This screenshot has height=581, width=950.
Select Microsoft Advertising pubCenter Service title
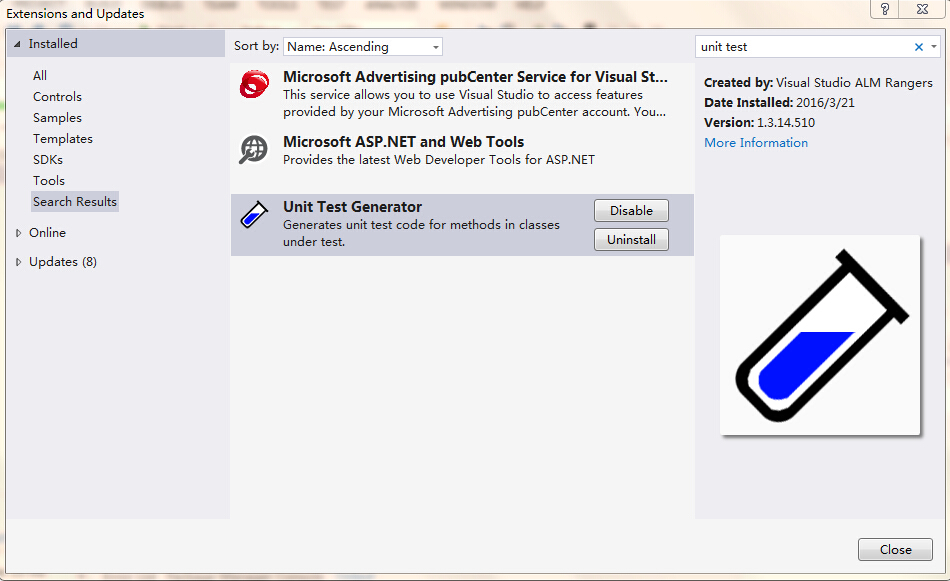(x=475, y=77)
